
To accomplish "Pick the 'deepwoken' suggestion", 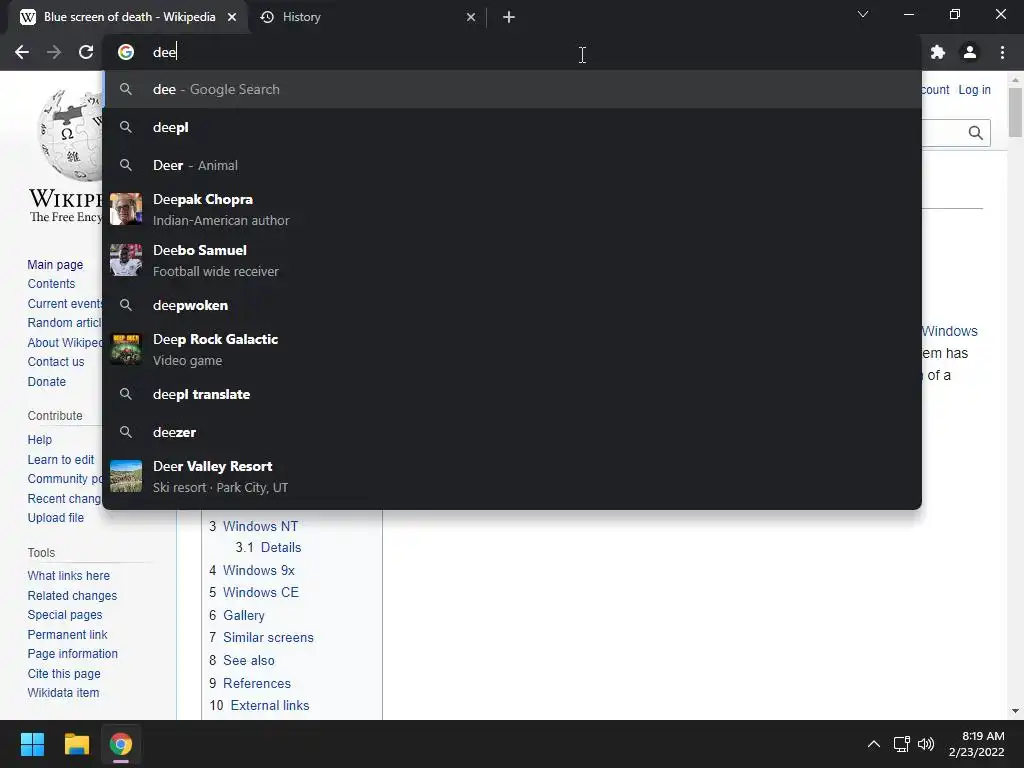I will (512, 305).
